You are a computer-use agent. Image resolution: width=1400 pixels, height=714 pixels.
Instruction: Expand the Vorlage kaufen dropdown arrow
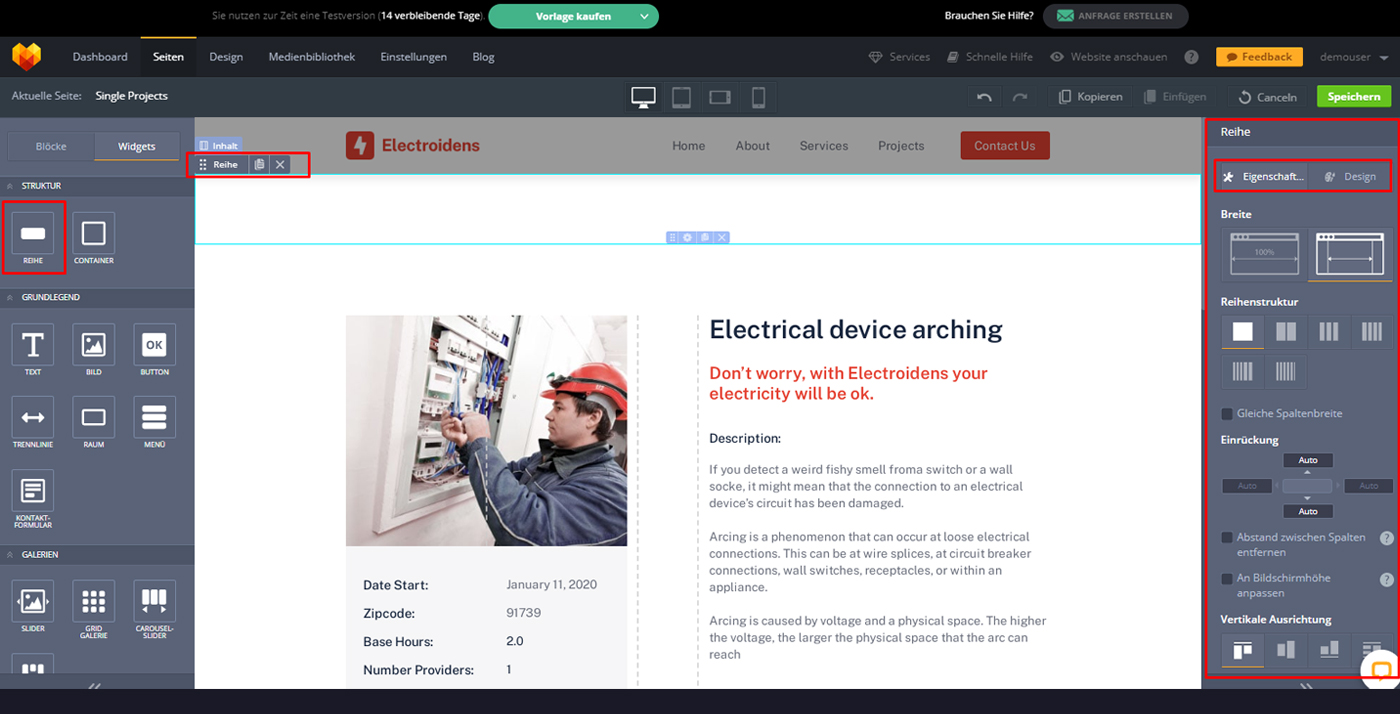point(645,16)
